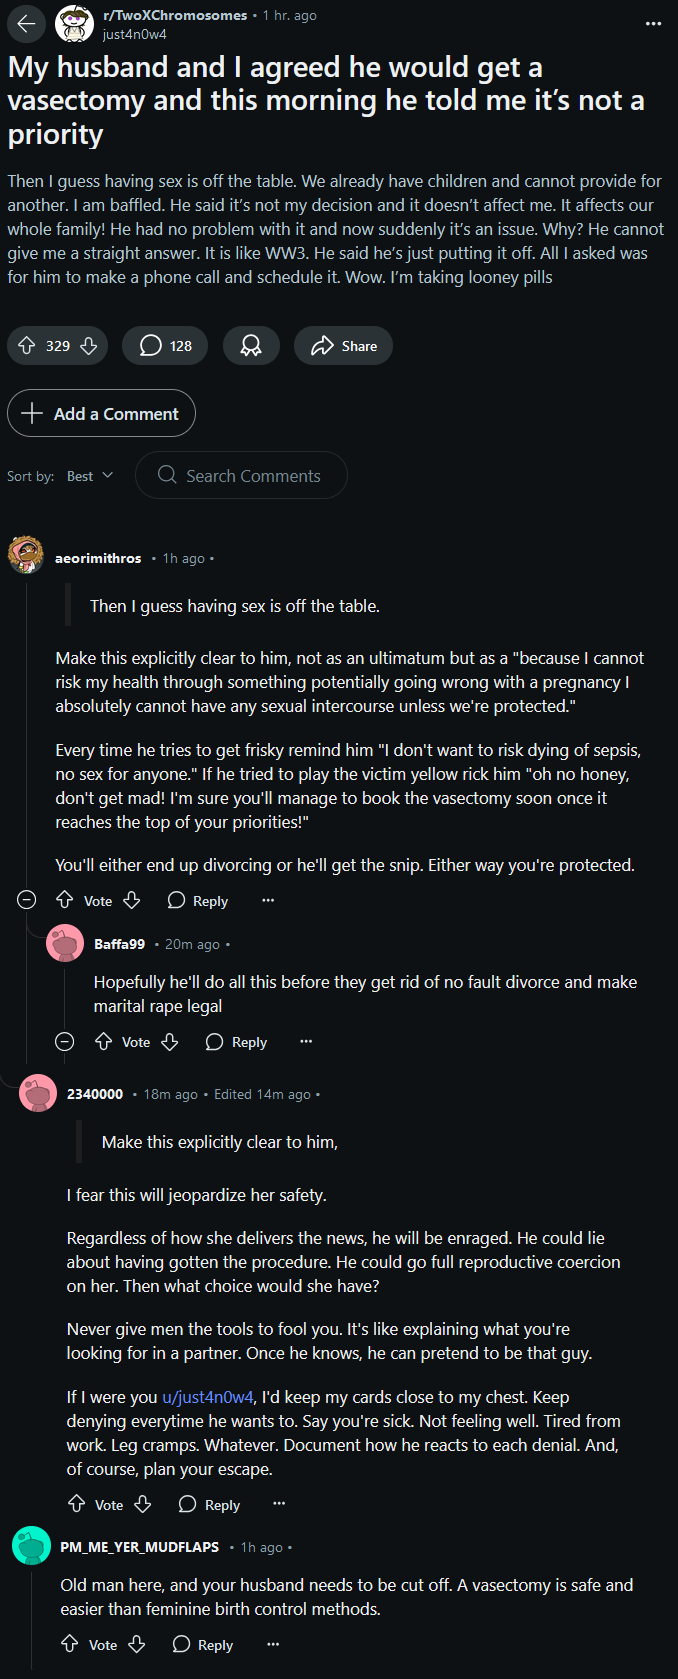The image size is (678, 1679).
Task: Open the u/just4n0w4 user mention link
Action: [208, 1397]
